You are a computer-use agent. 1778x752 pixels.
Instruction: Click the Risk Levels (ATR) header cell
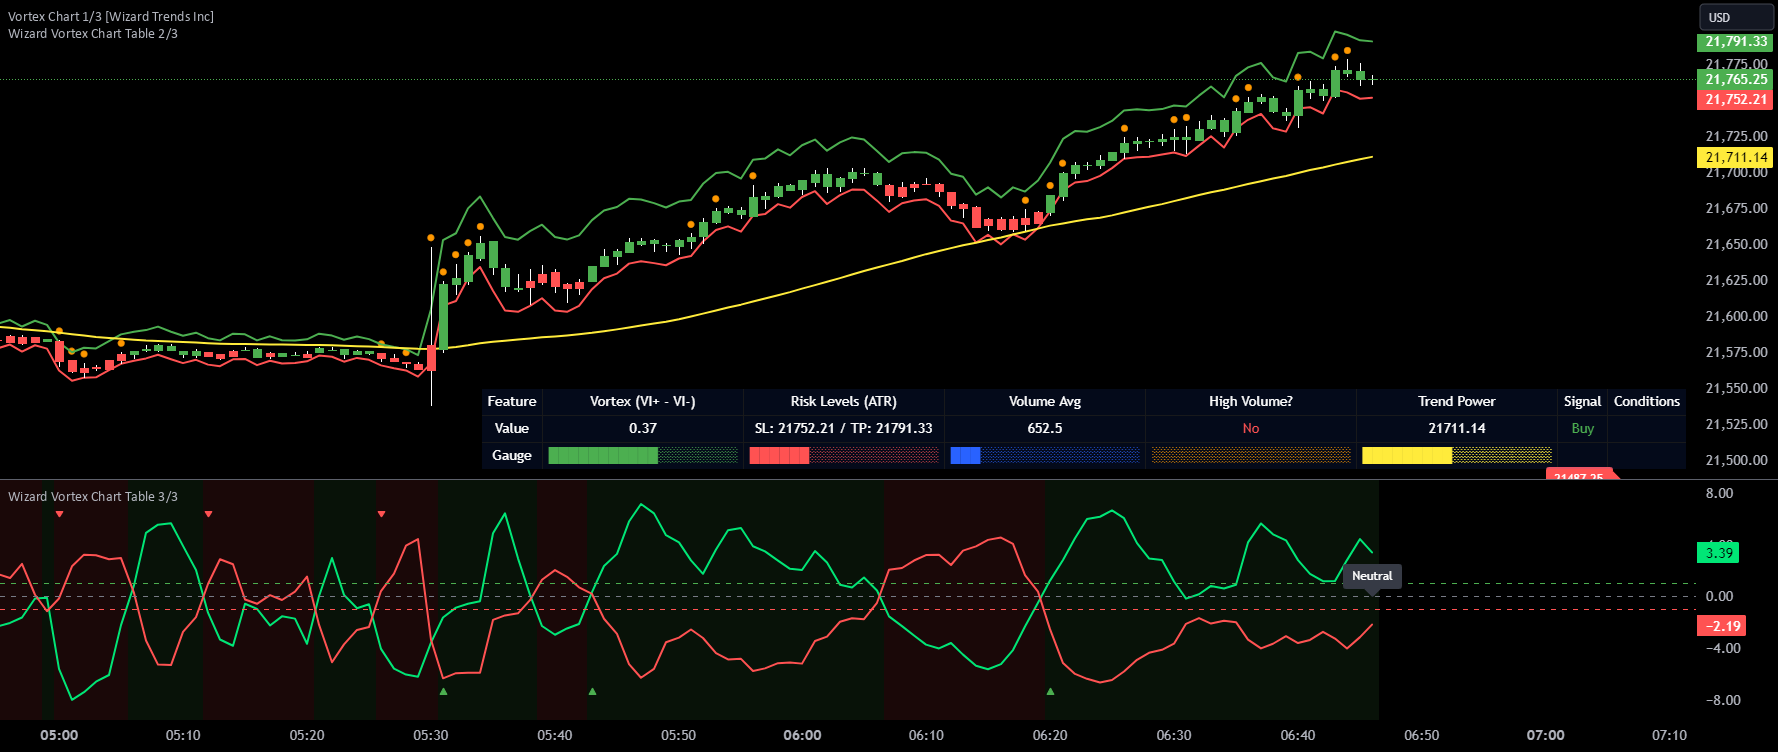pos(844,401)
